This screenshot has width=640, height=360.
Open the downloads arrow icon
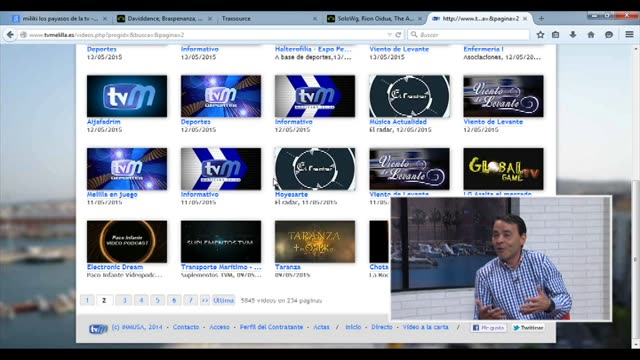573,35
